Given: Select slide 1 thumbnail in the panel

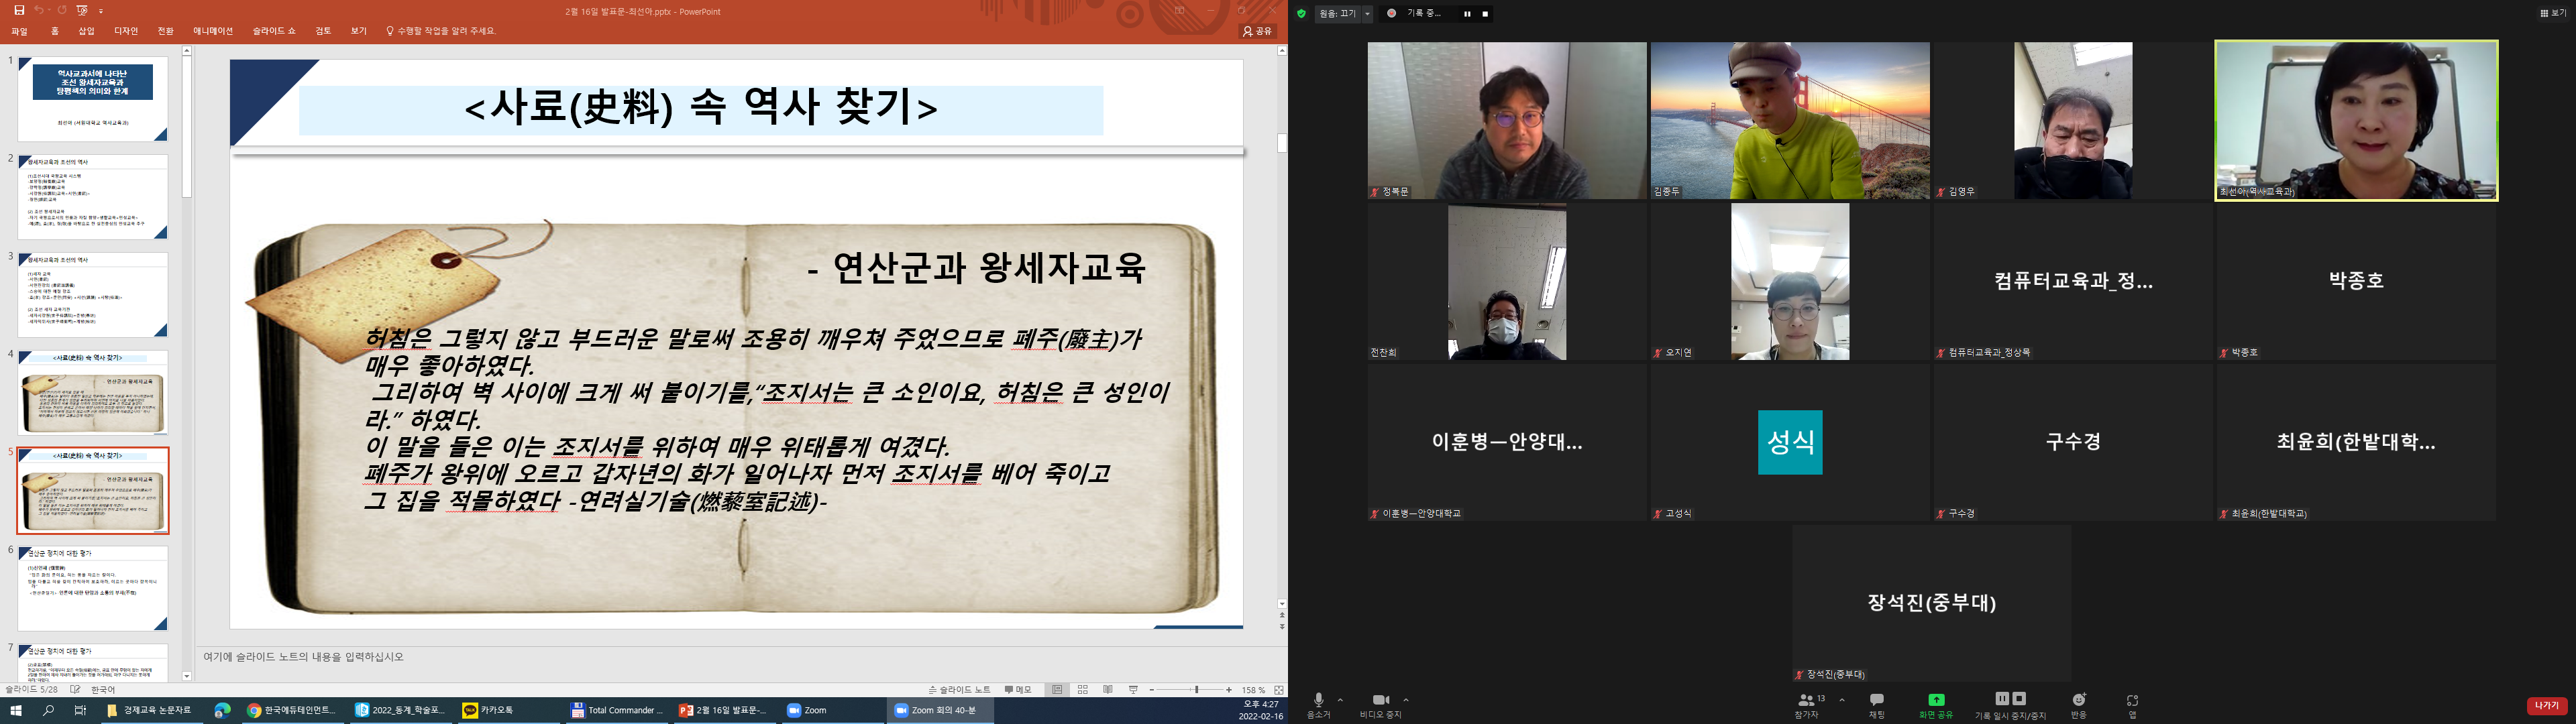Looking at the screenshot, I should [93, 98].
